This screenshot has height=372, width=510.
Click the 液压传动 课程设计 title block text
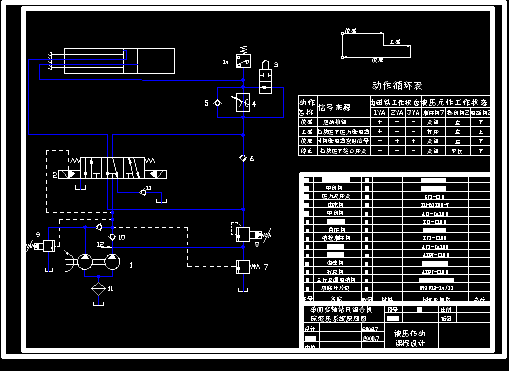click(x=410, y=338)
